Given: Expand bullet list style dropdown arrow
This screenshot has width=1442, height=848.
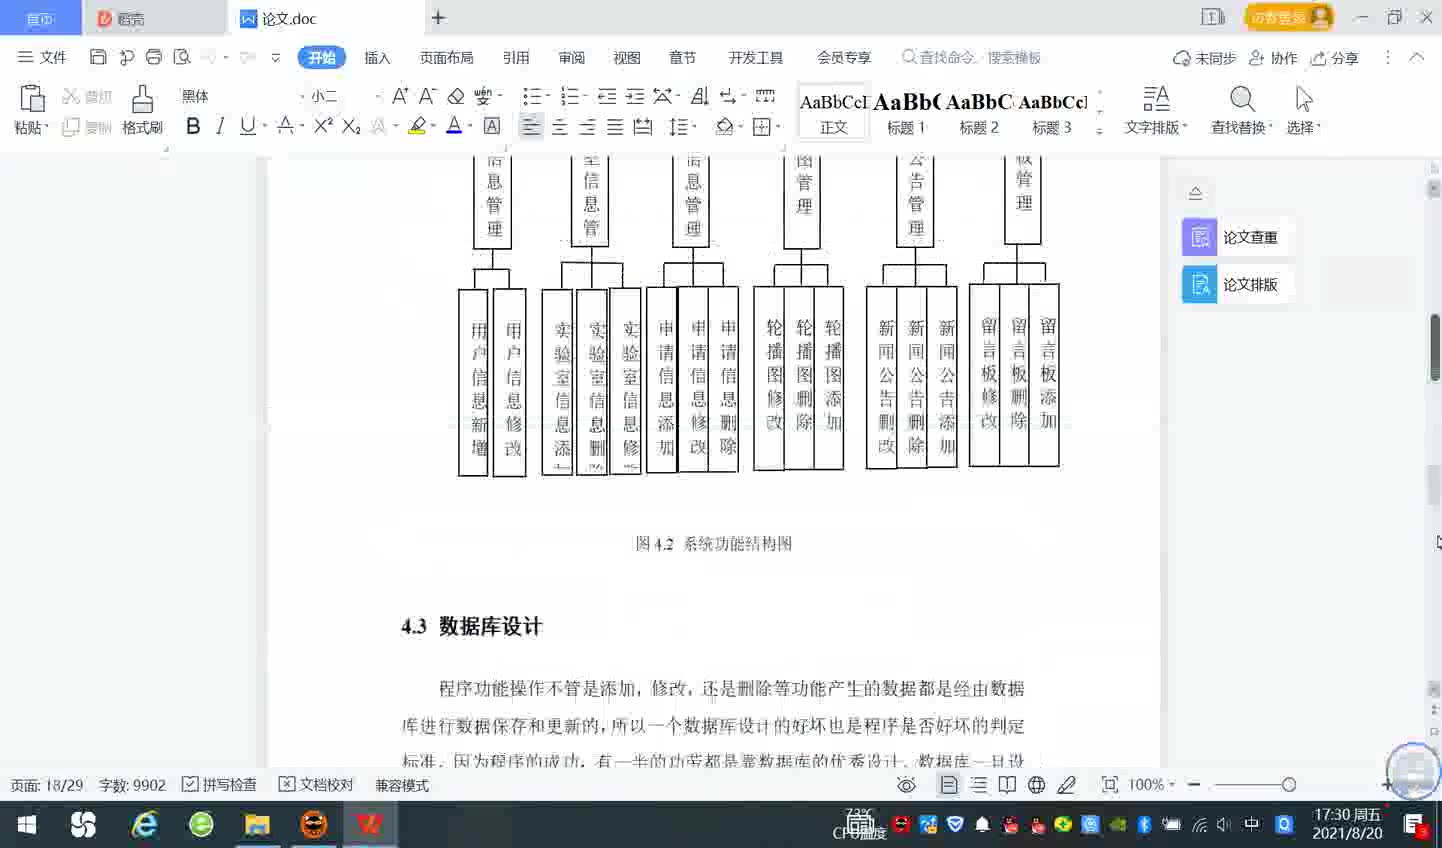Looking at the screenshot, I should pyautogui.click(x=549, y=97).
